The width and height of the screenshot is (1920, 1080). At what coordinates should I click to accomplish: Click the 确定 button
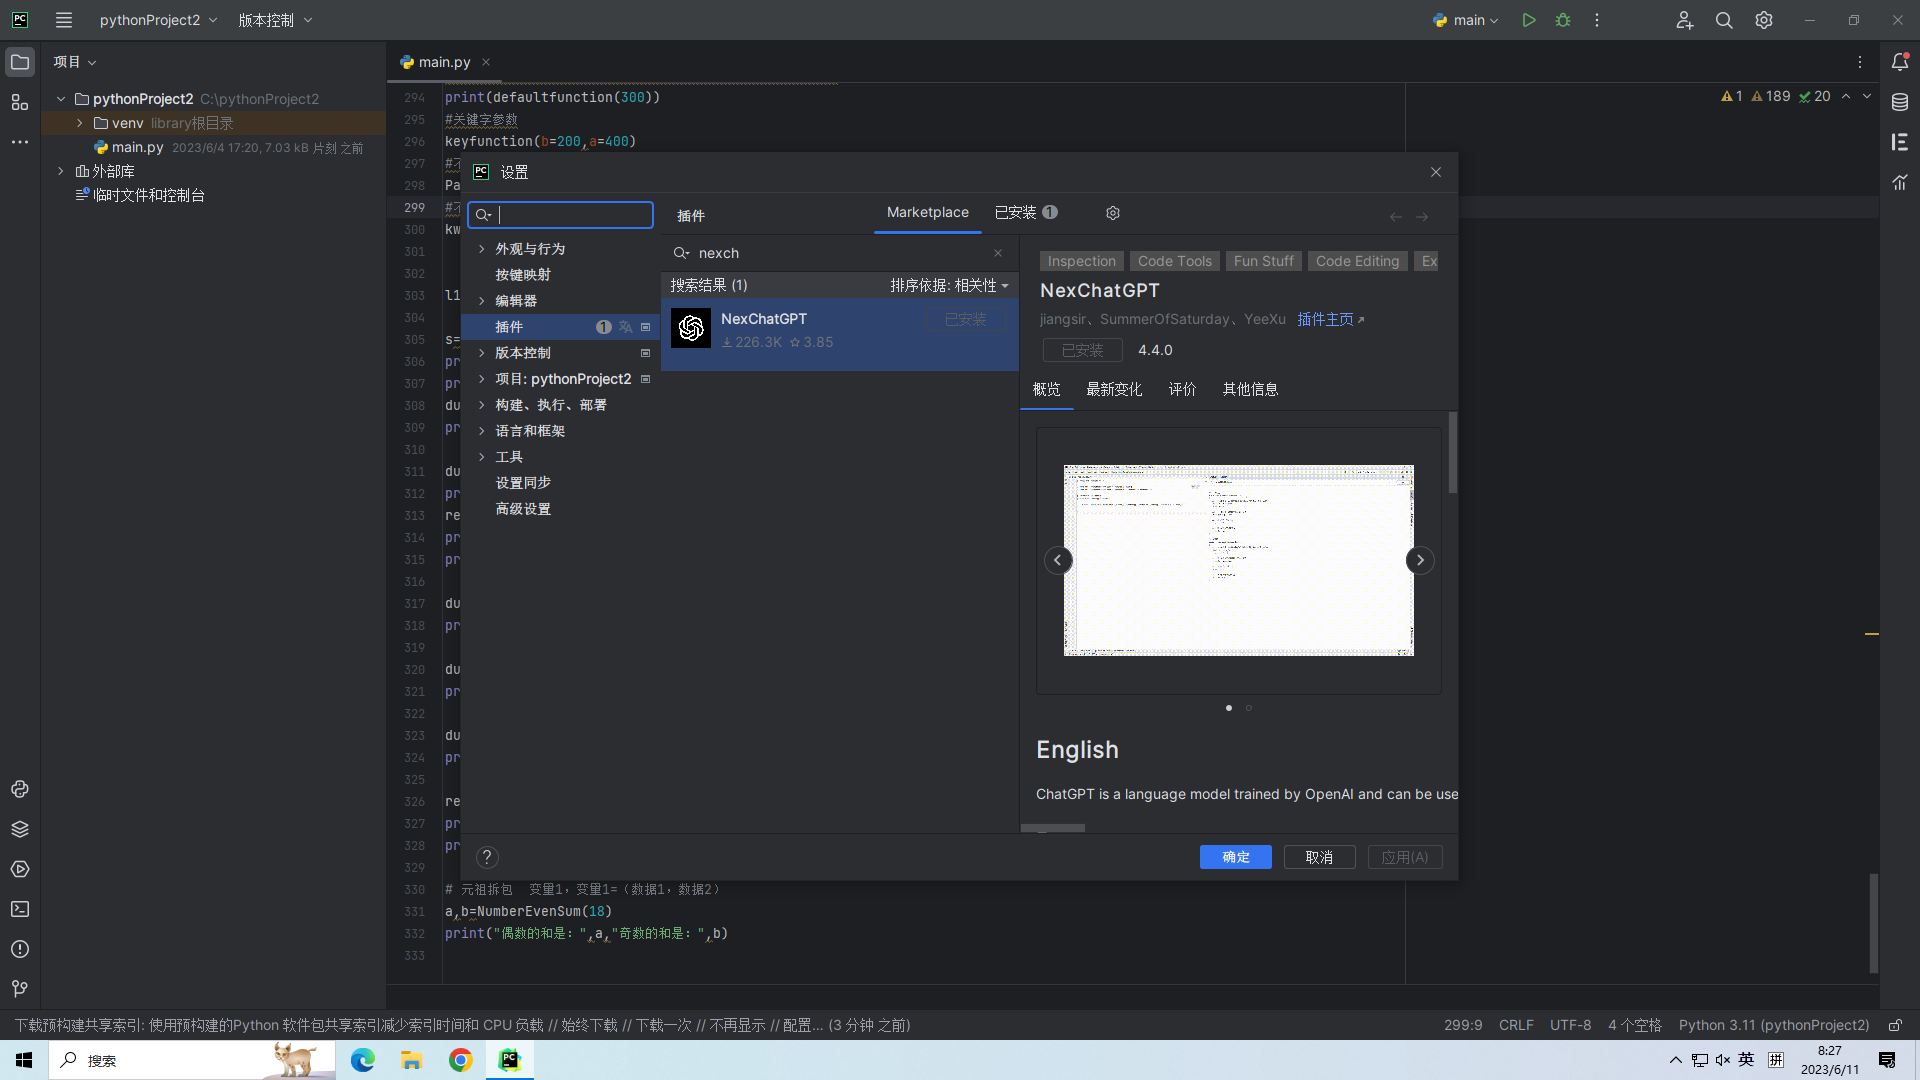point(1235,857)
